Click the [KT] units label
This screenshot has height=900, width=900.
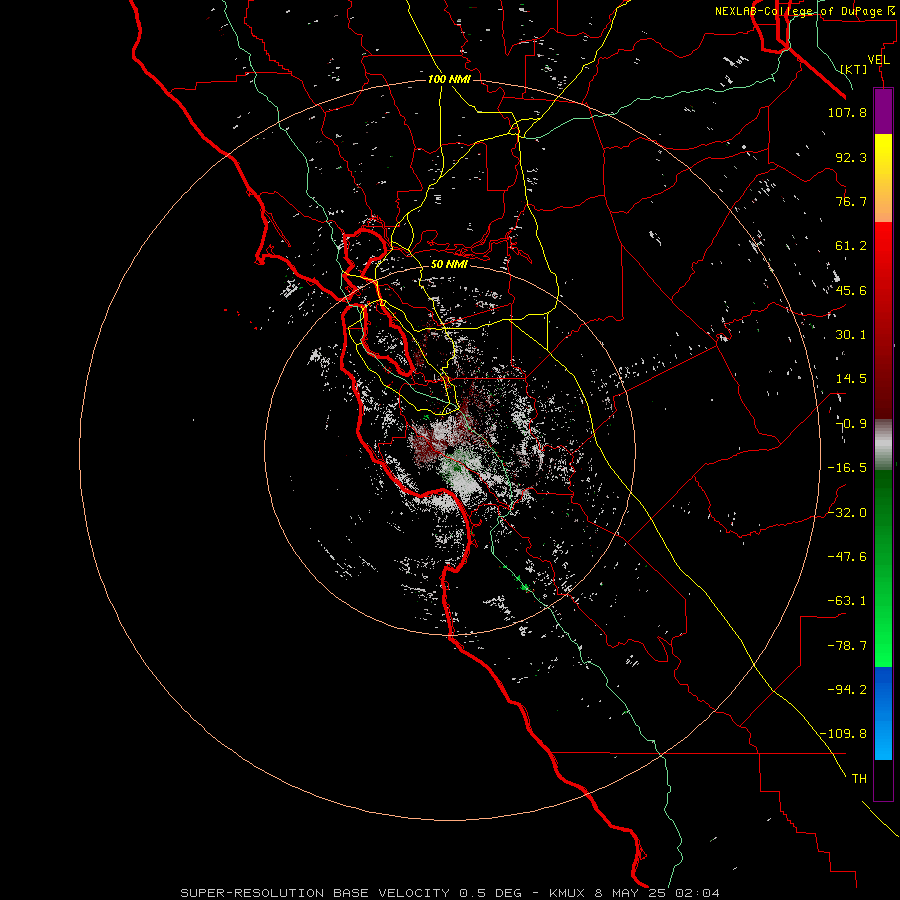pyautogui.click(x=854, y=69)
